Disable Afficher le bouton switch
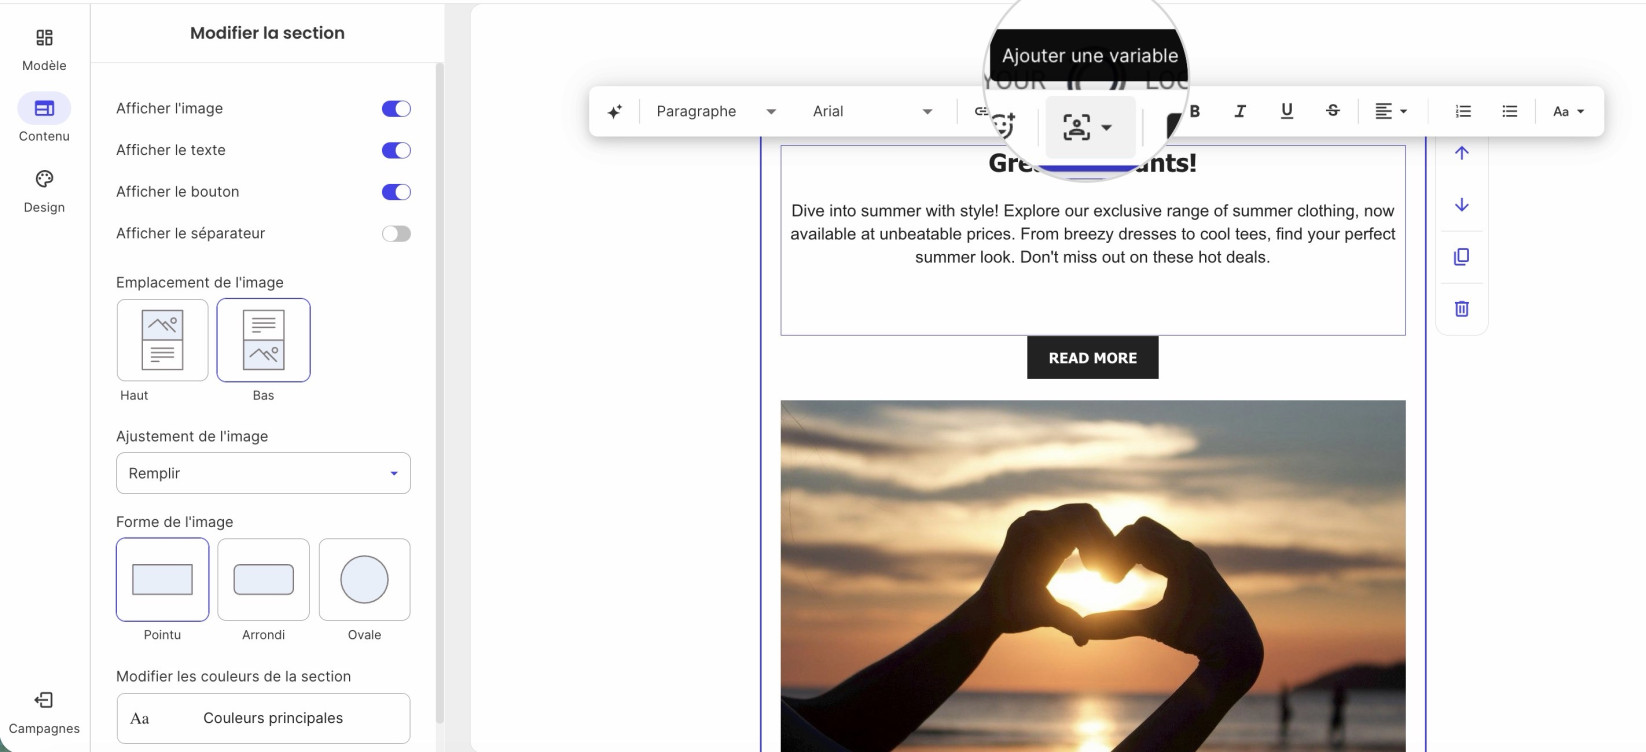This screenshot has height=752, width=1646. point(396,192)
